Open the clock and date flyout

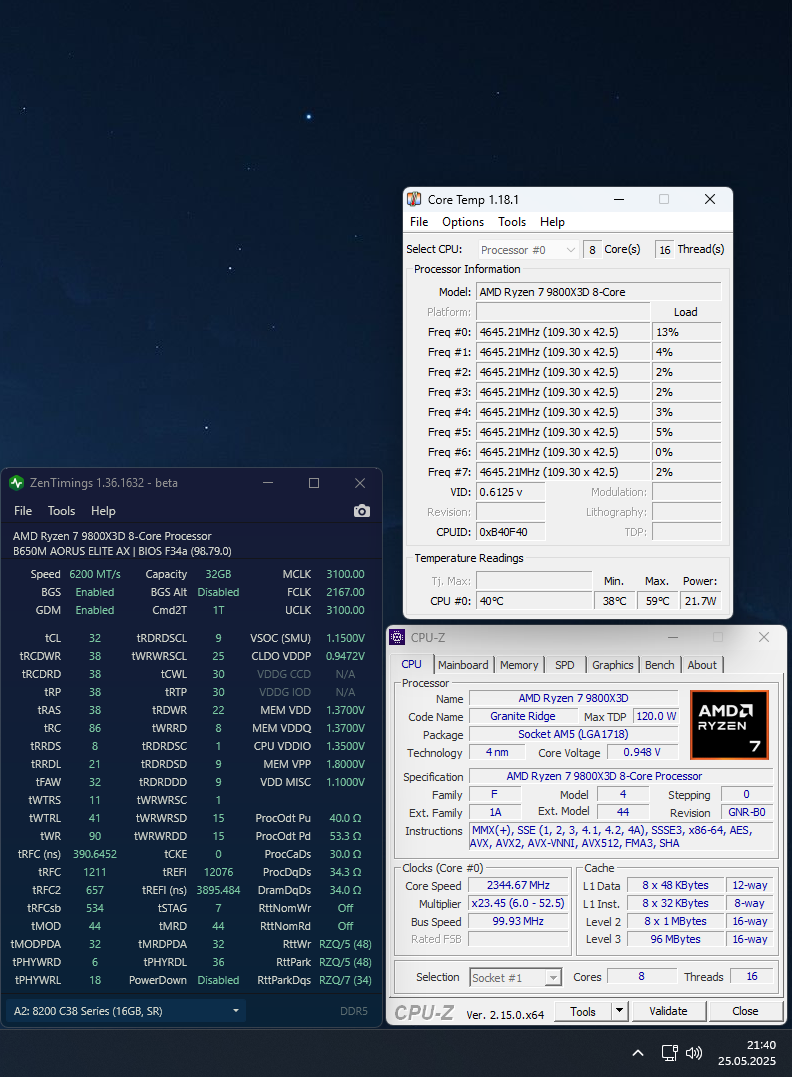point(747,1052)
